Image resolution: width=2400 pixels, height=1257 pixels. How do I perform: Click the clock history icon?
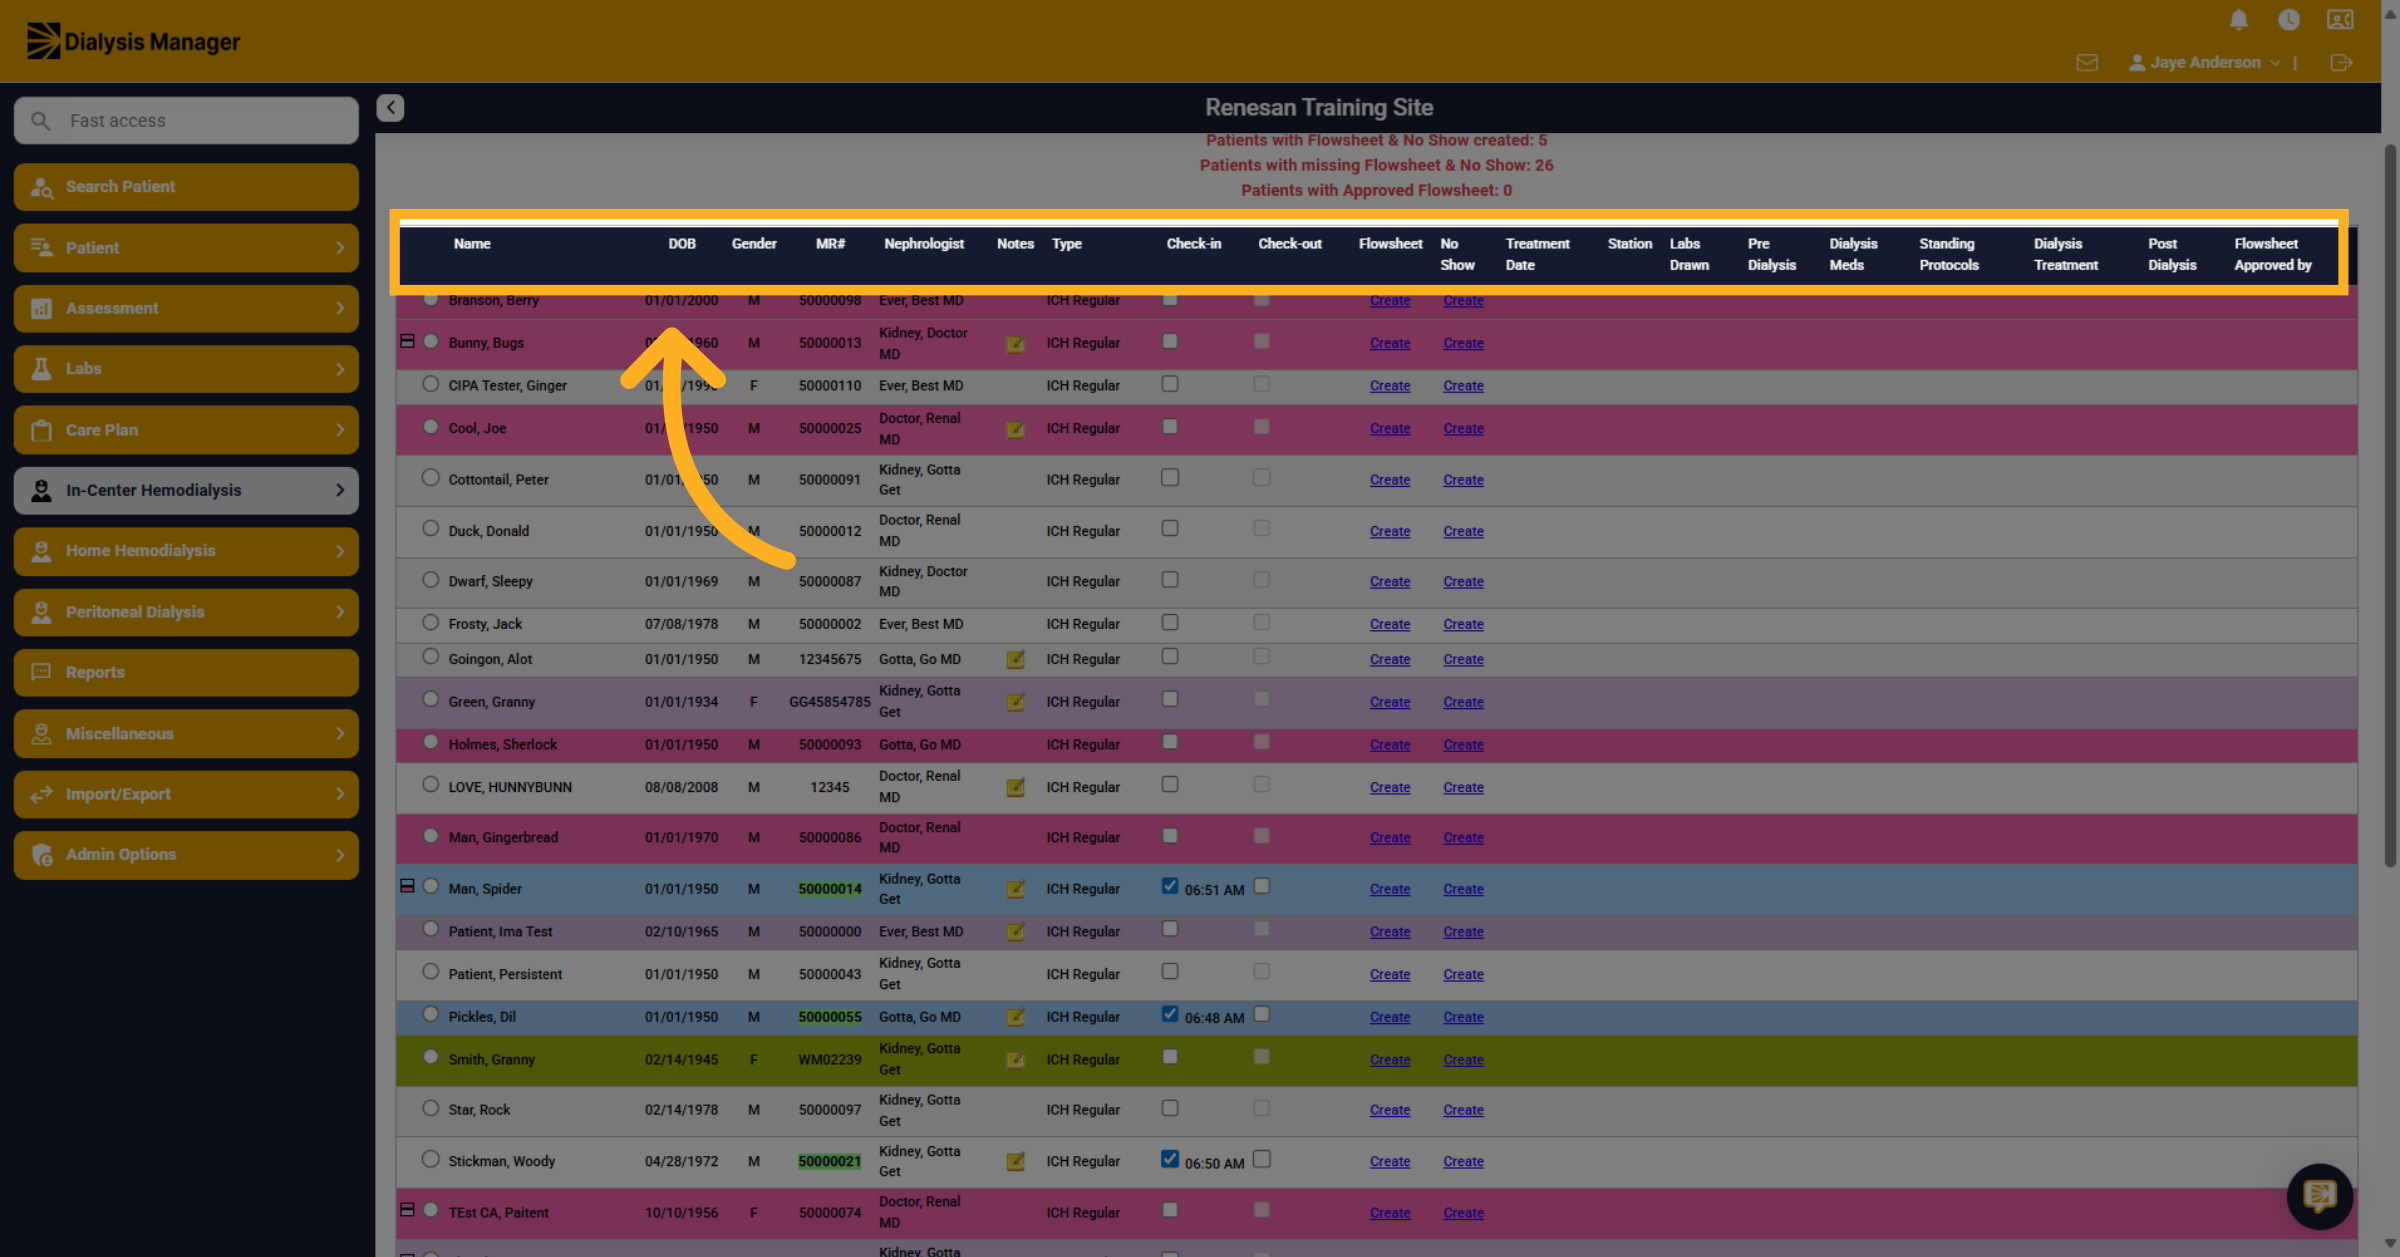2289,20
